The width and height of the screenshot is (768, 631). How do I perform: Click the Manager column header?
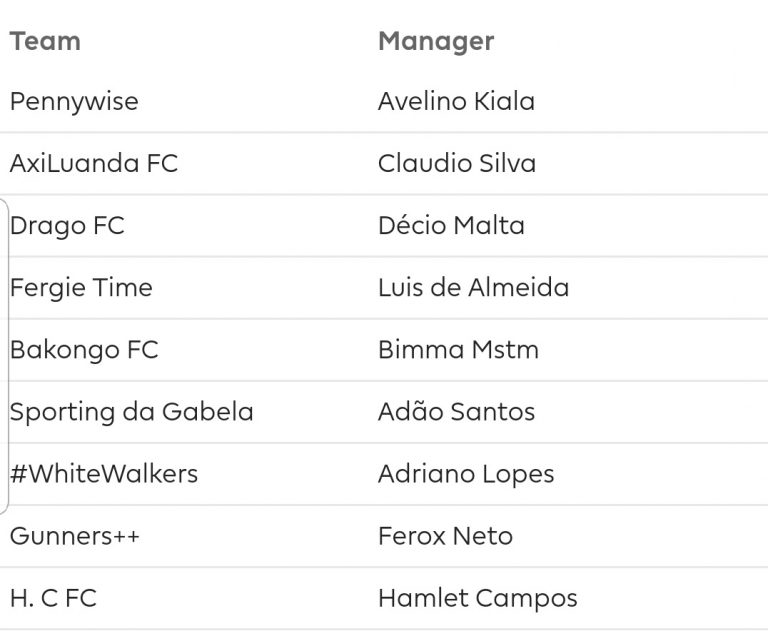coord(436,42)
